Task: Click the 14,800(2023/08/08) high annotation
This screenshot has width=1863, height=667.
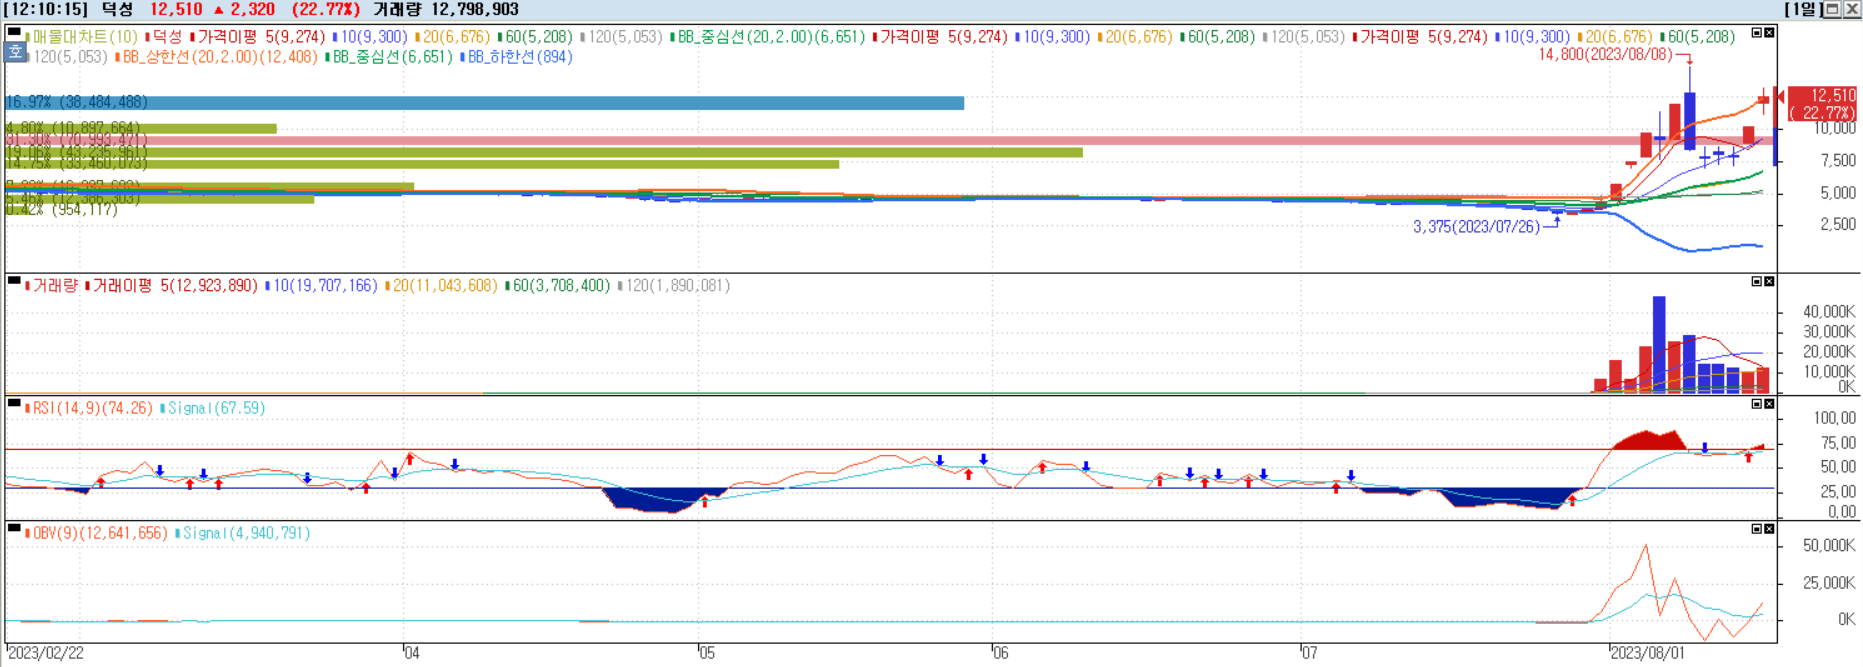Action: (x=1605, y=54)
